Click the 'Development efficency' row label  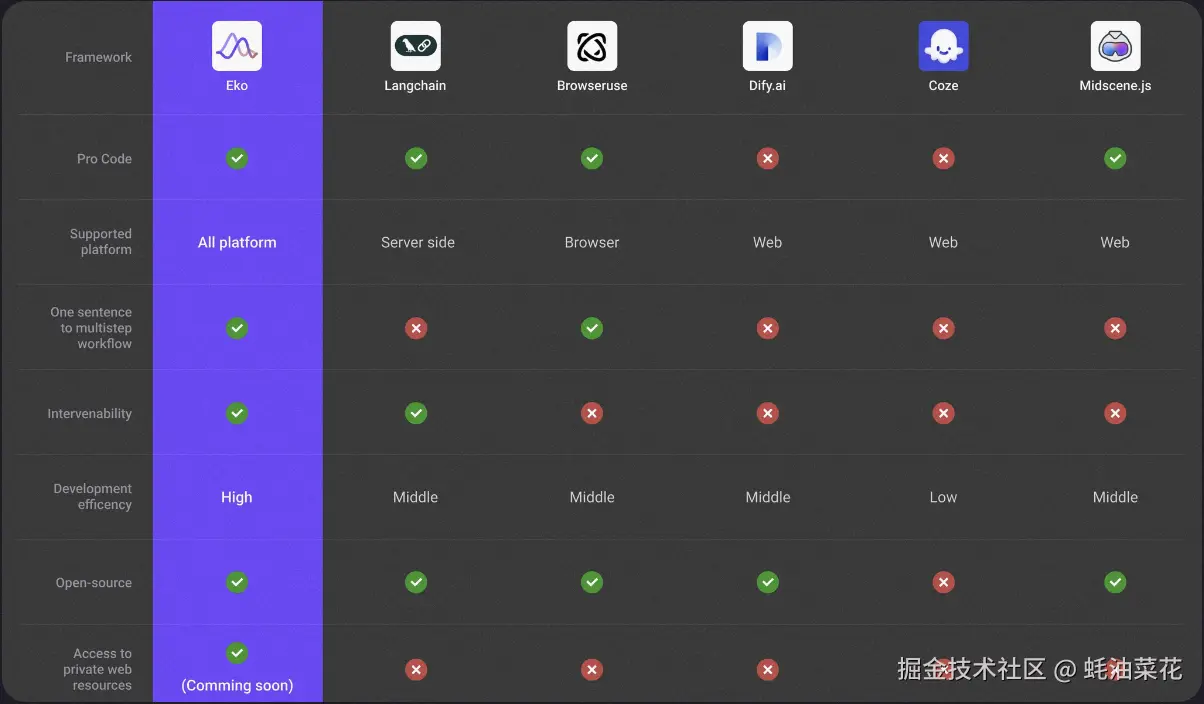point(92,497)
